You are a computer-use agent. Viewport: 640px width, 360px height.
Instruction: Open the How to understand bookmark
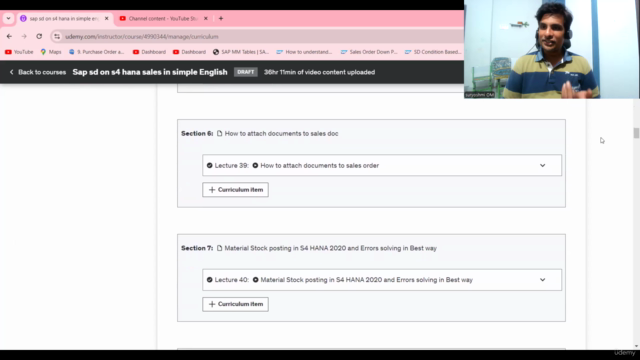(304, 52)
